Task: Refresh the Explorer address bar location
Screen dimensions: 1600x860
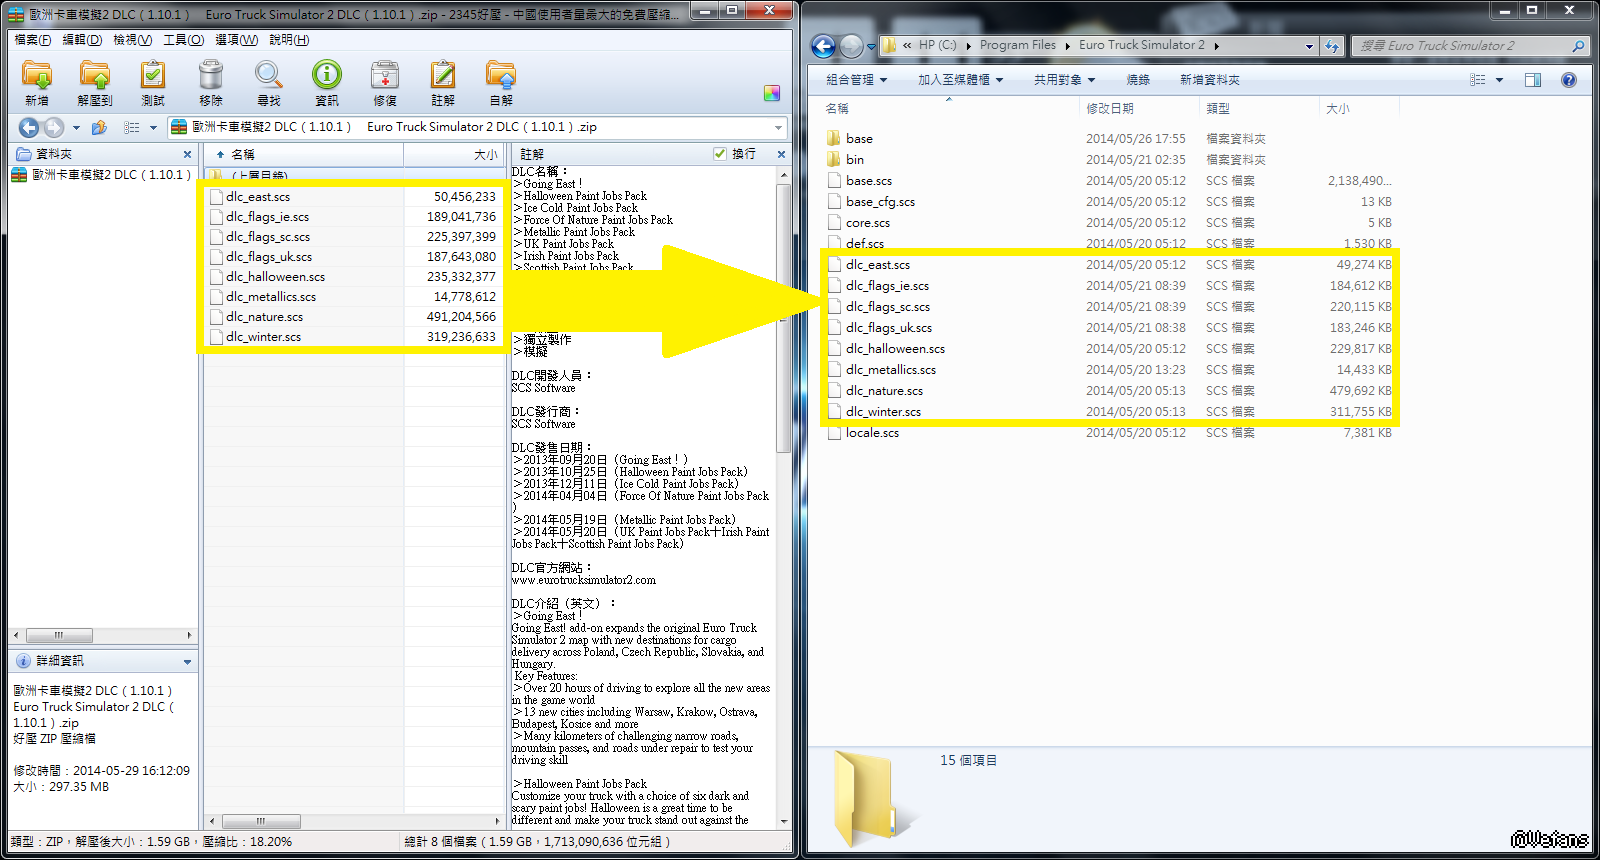Action: click(x=1332, y=46)
